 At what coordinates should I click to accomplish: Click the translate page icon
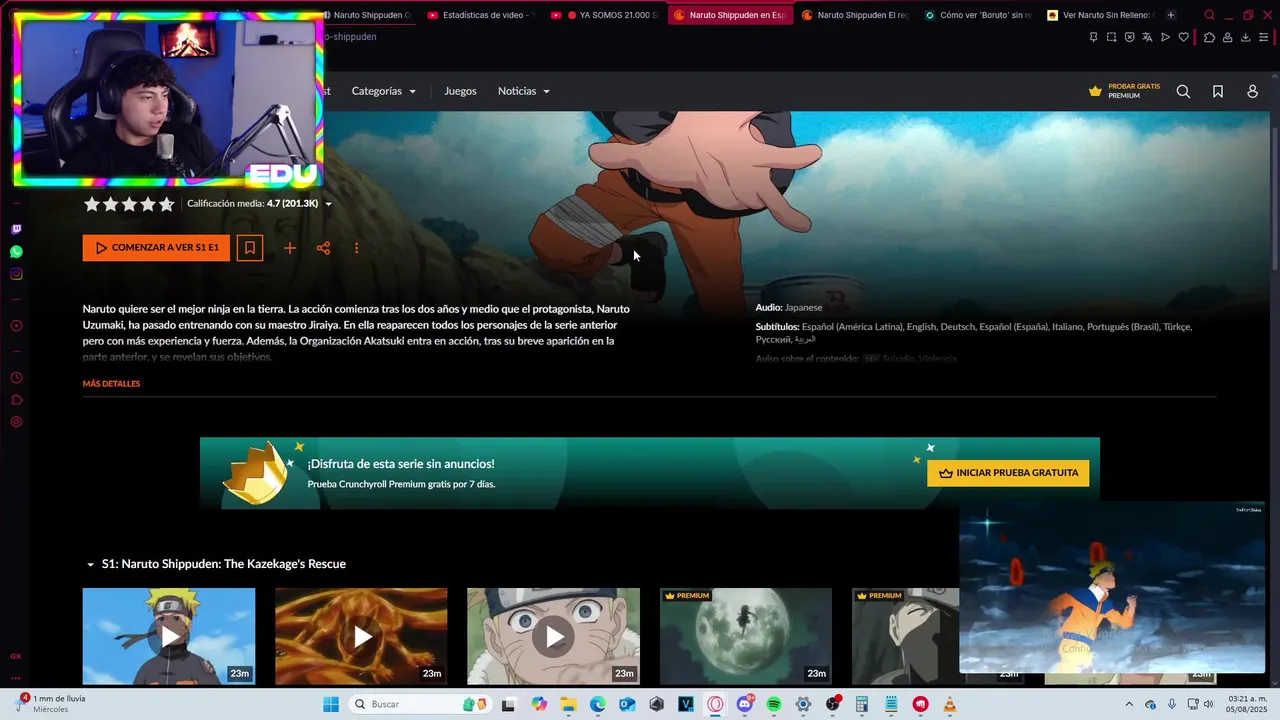coord(1147,37)
